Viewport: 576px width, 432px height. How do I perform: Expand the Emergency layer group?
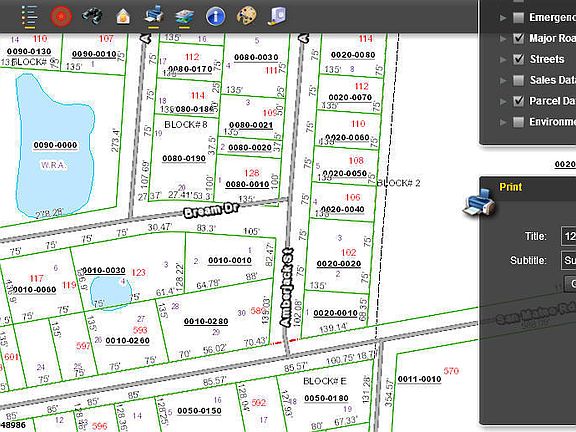click(x=503, y=17)
